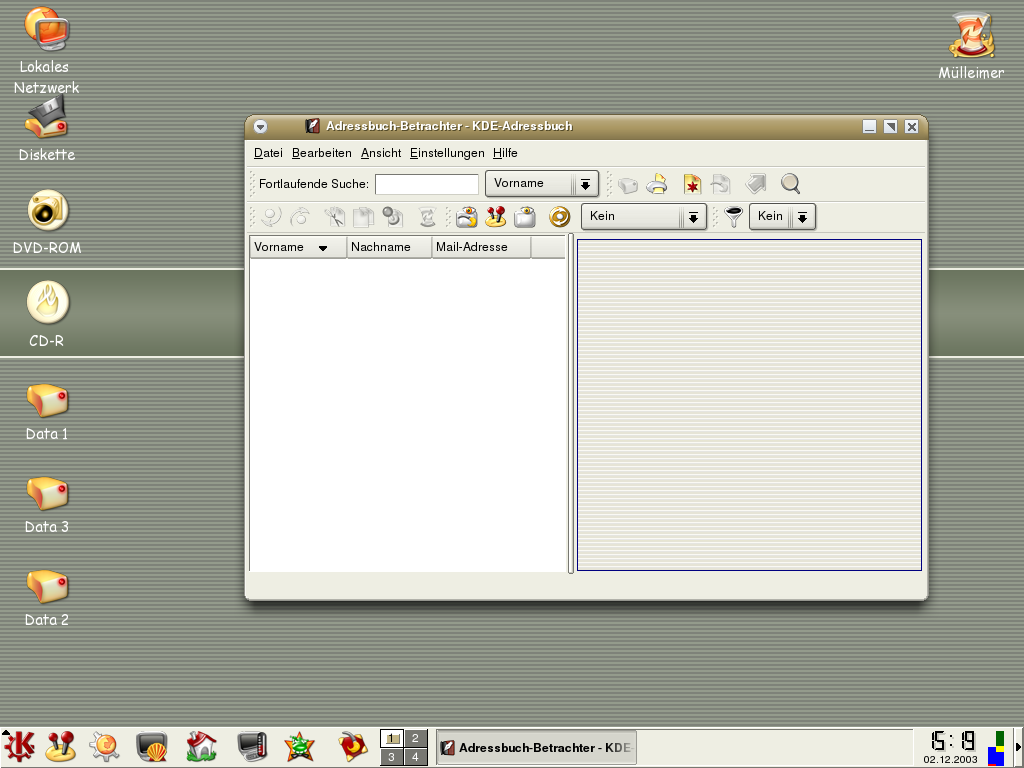Click the colored system monitor applet in the tray
Screen dimensions: 1024x768
996,748
